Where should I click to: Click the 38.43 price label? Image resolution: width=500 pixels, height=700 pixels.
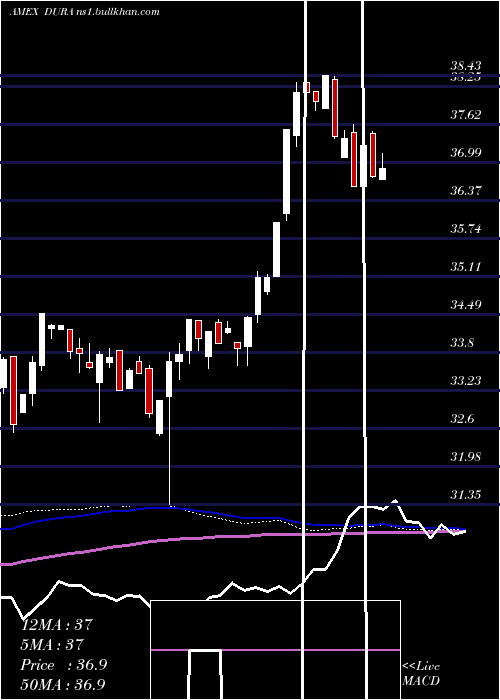point(465,65)
